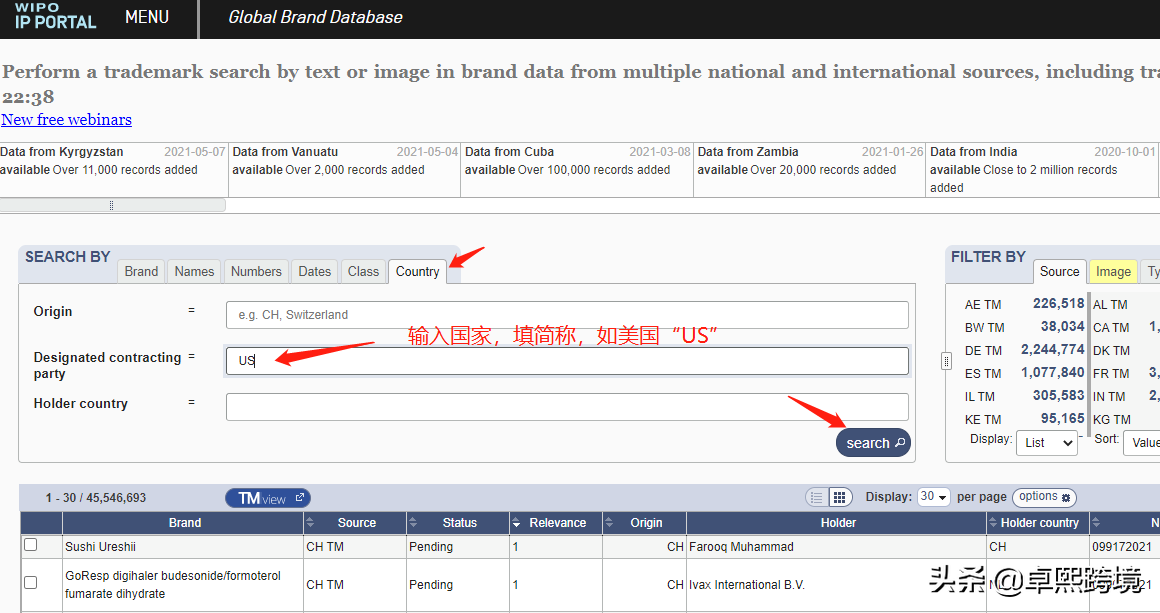The height and width of the screenshot is (613, 1160).
Task: Click the Origin input field
Action: pos(567,315)
